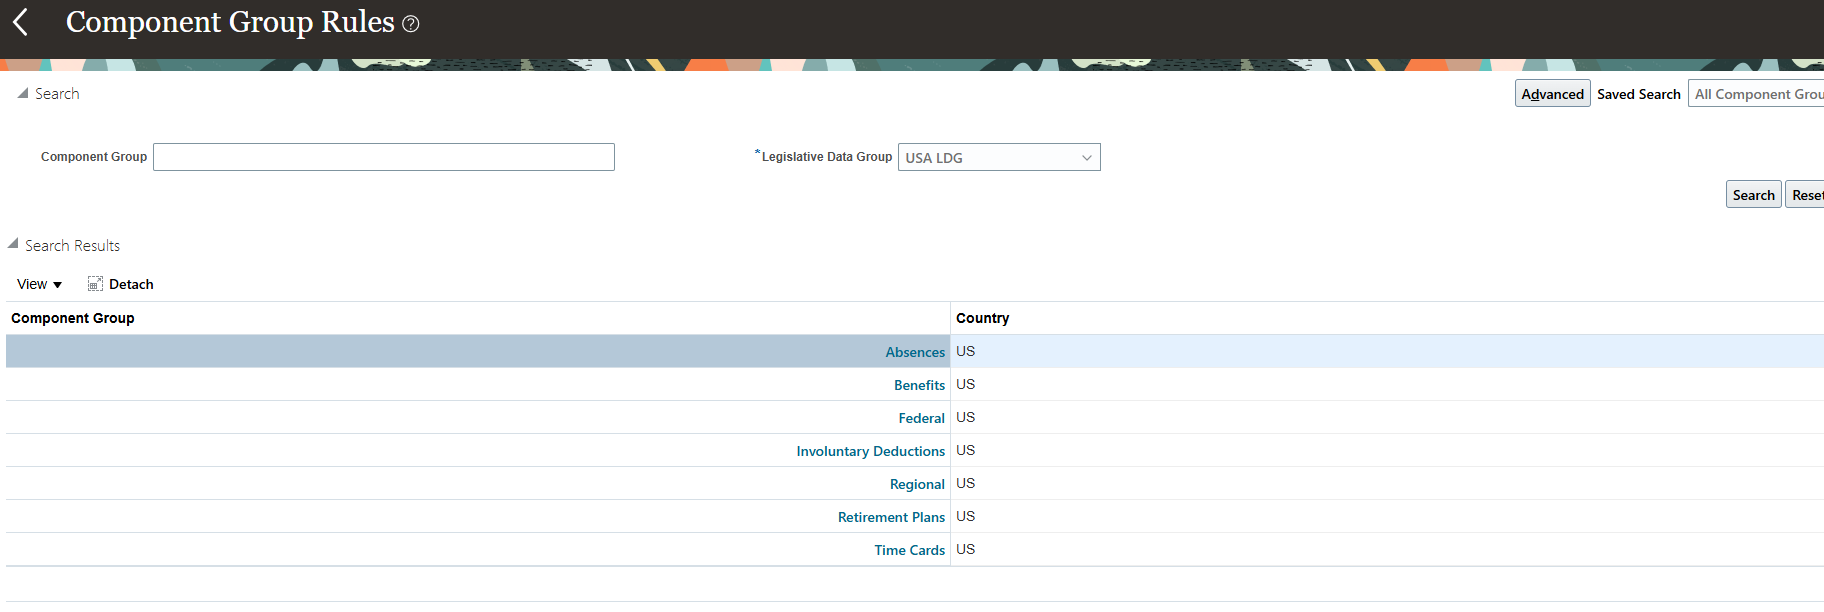Click the Advanced button

[1552, 94]
